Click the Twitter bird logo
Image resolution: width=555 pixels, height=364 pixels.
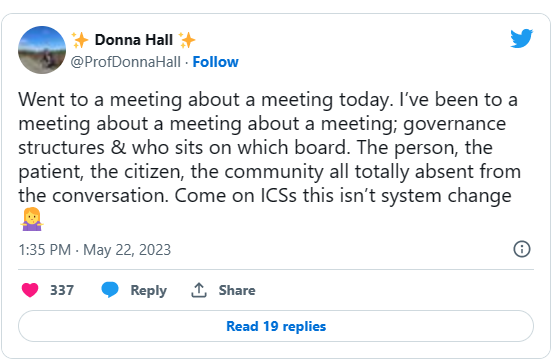point(521,38)
